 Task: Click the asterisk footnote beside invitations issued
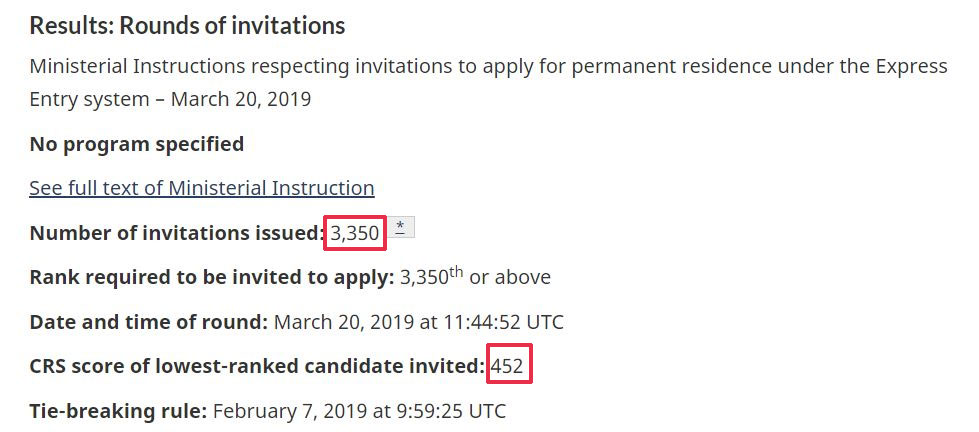click(x=400, y=227)
